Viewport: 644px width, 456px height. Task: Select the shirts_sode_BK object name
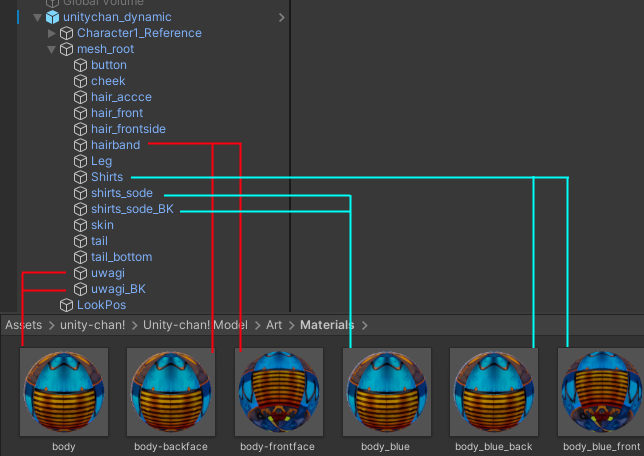coord(132,210)
